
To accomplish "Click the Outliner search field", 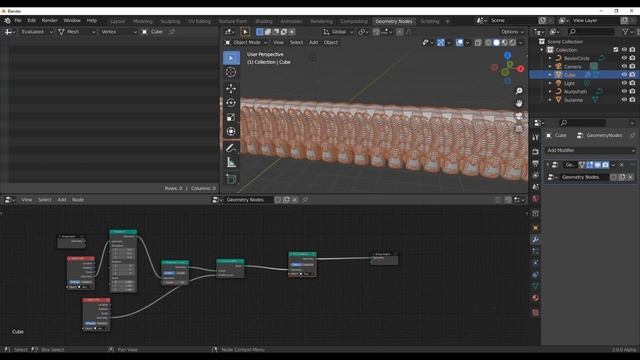I will [591, 31].
